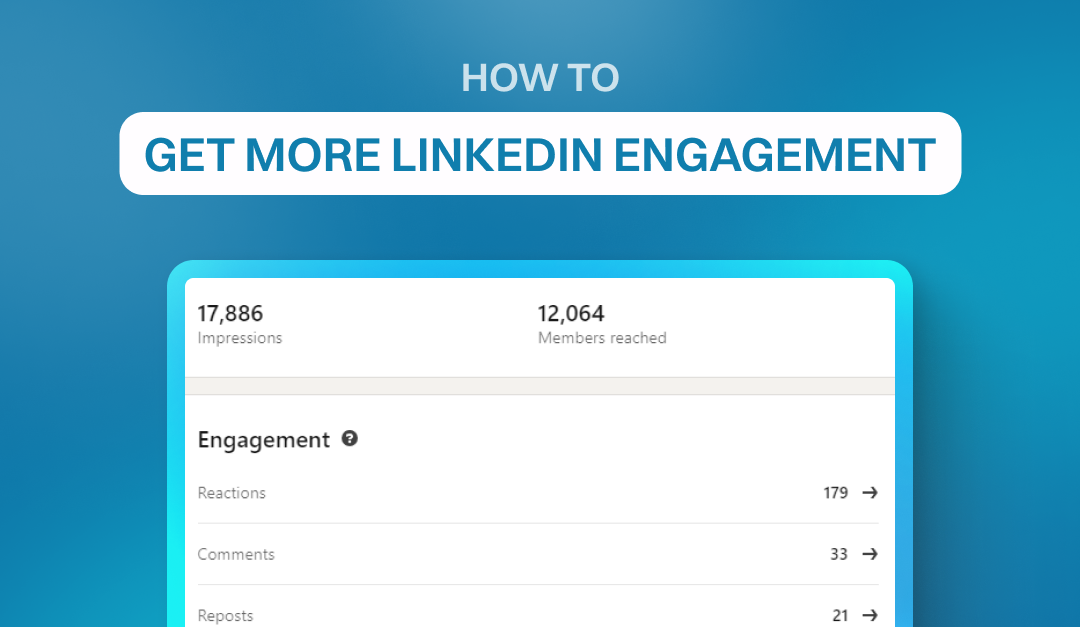Image resolution: width=1080 pixels, height=627 pixels.
Task: Click the HOW TO heading text
Action: [540, 77]
